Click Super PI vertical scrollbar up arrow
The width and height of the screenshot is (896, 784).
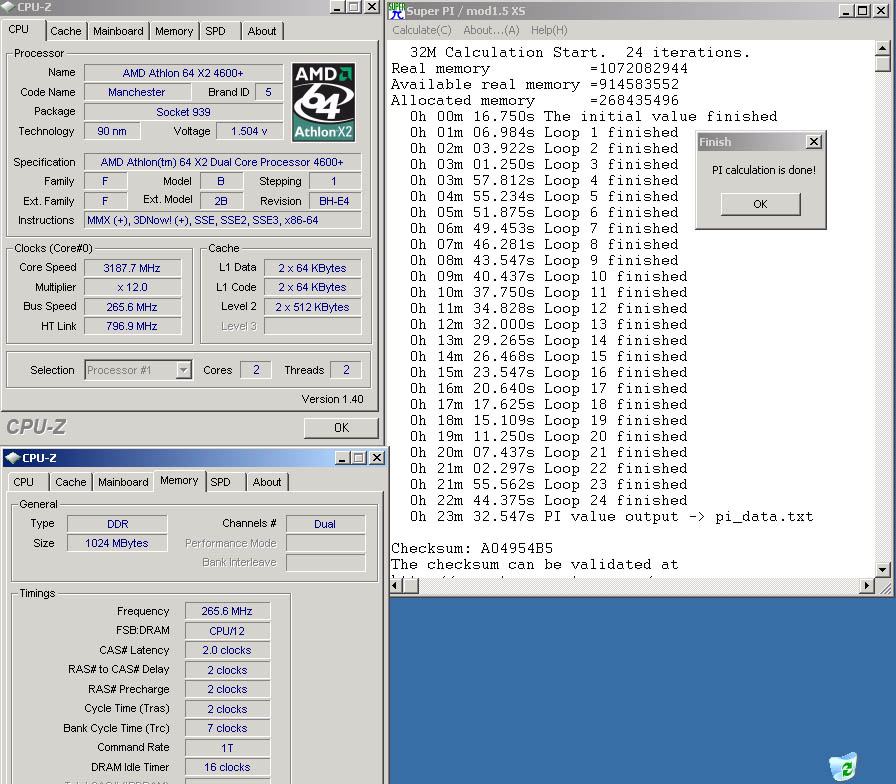point(882,48)
